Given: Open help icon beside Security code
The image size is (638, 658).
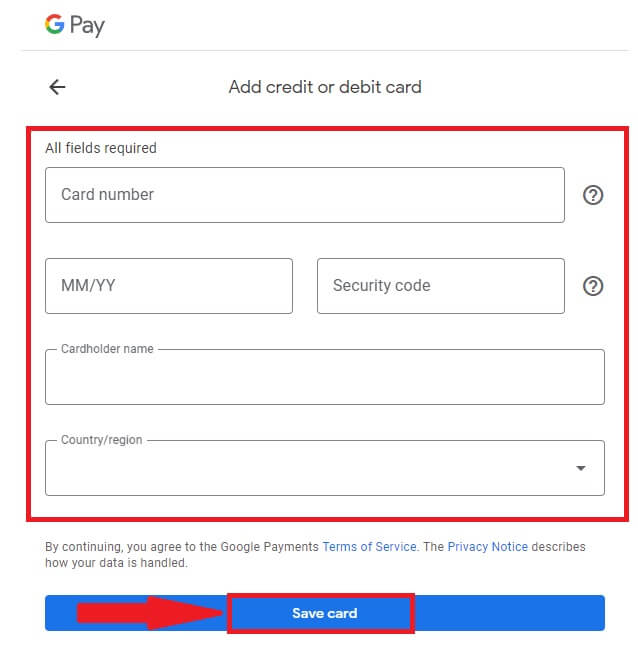Looking at the screenshot, I should (x=593, y=286).
